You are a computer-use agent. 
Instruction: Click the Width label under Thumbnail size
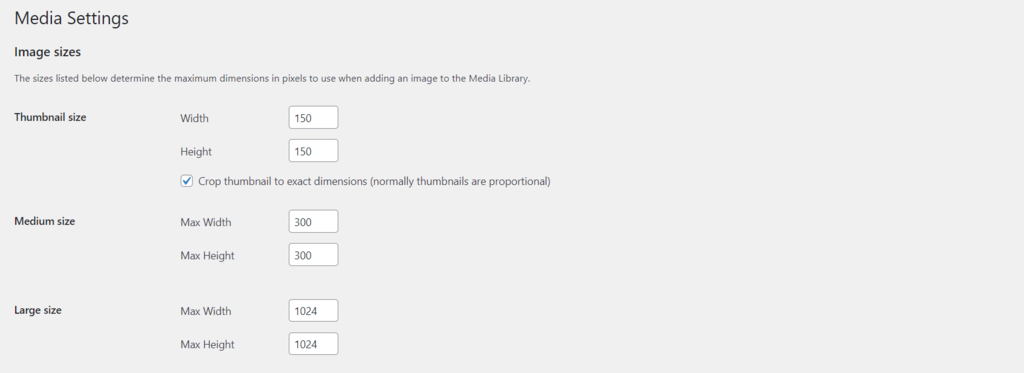pyautogui.click(x=195, y=118)
